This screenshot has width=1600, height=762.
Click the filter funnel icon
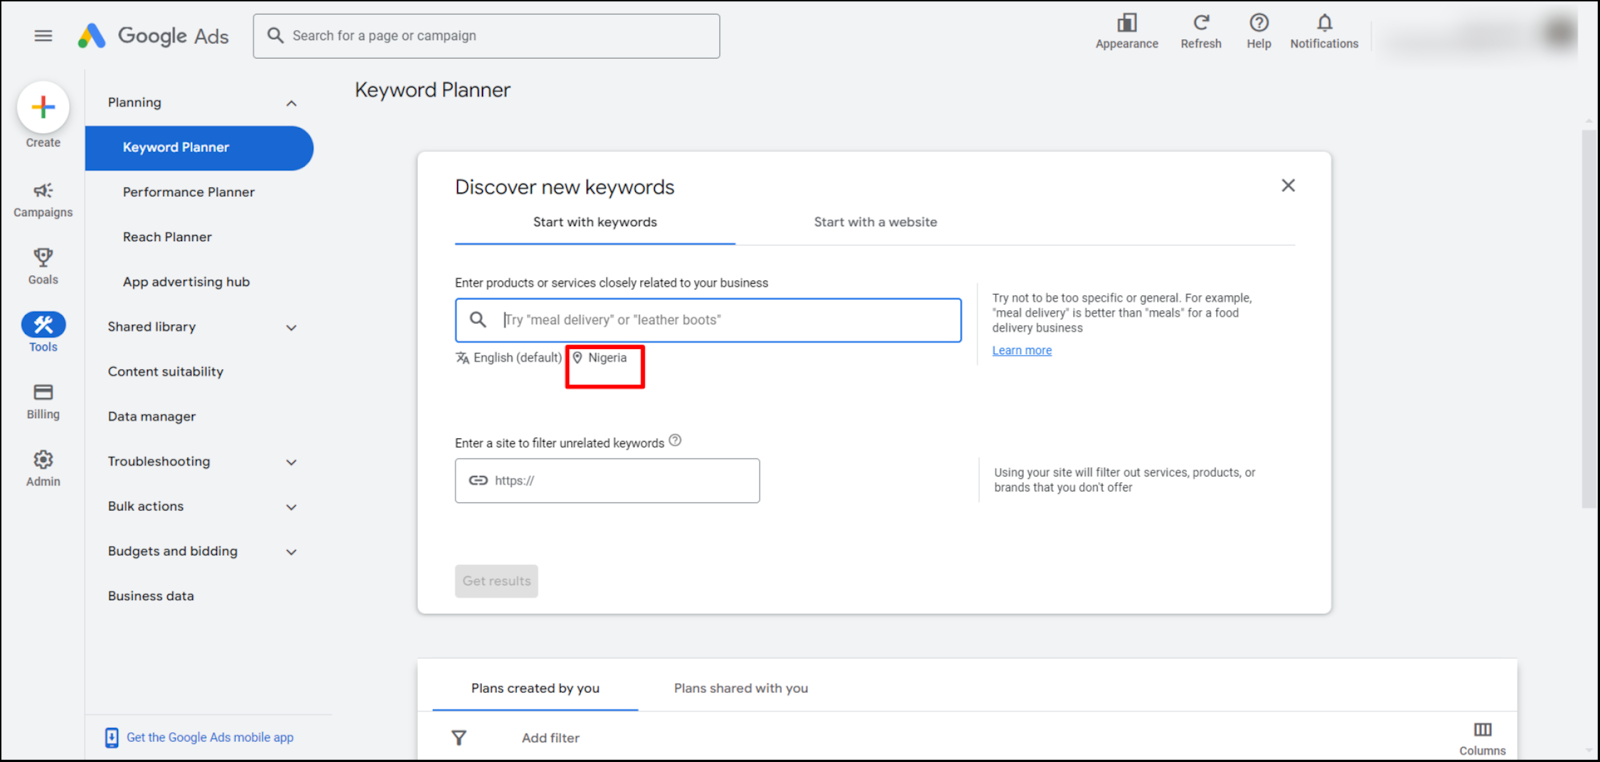pyautogui.click(x=459, y=738)
